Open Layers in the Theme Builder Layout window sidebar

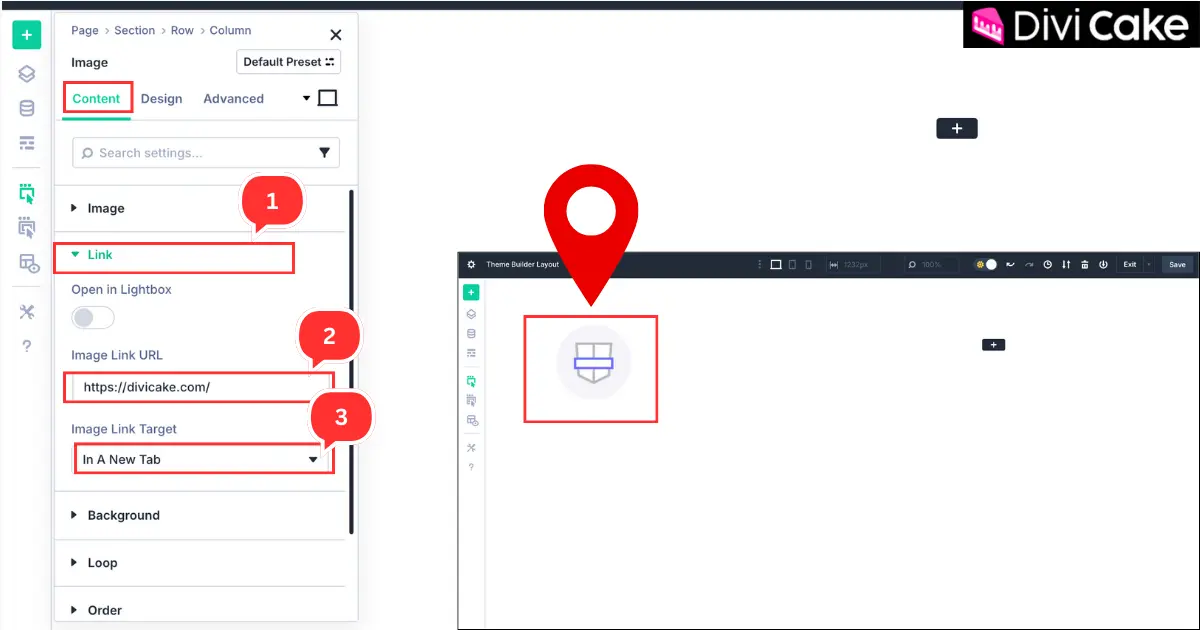pos(471,314)
